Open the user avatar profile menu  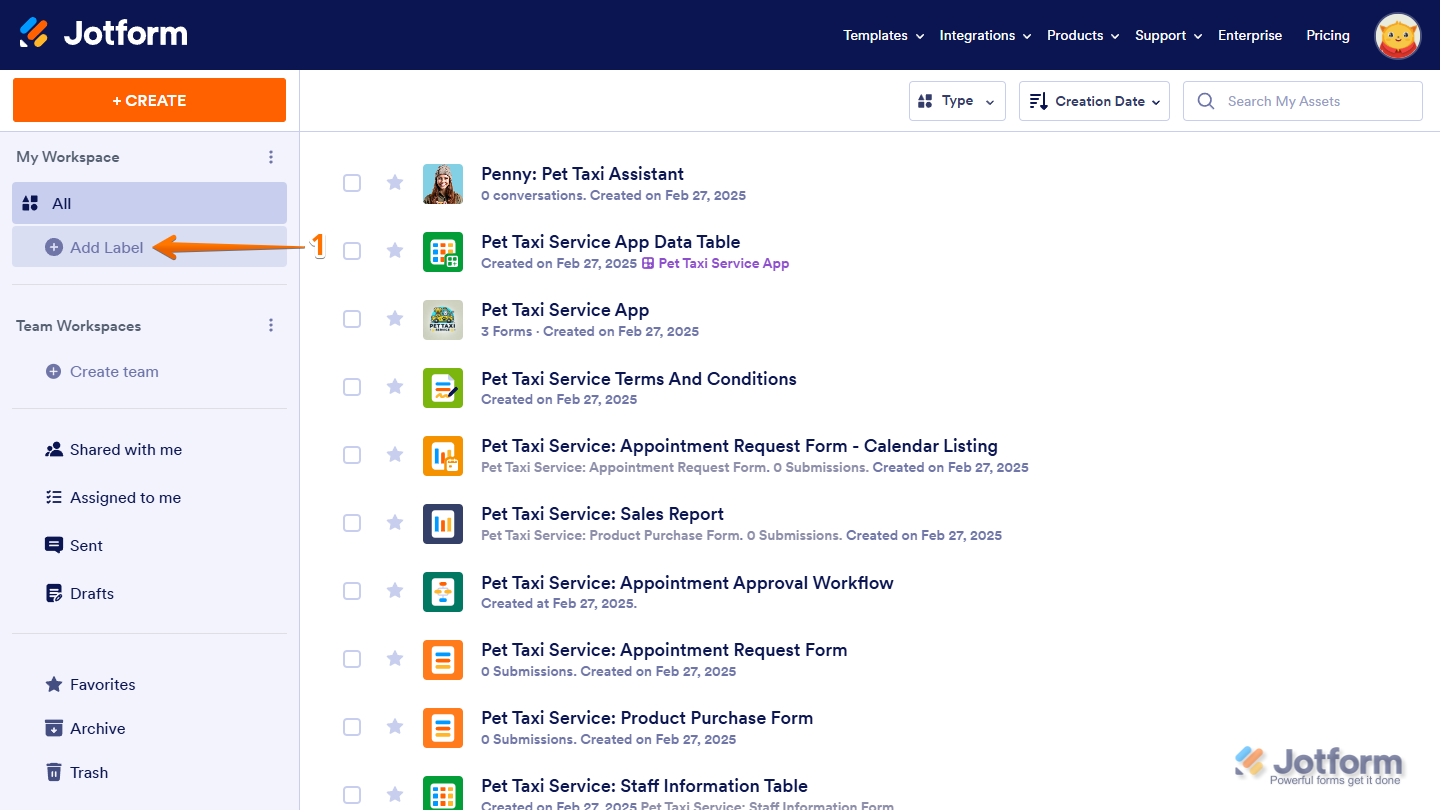coord(1397,36)
